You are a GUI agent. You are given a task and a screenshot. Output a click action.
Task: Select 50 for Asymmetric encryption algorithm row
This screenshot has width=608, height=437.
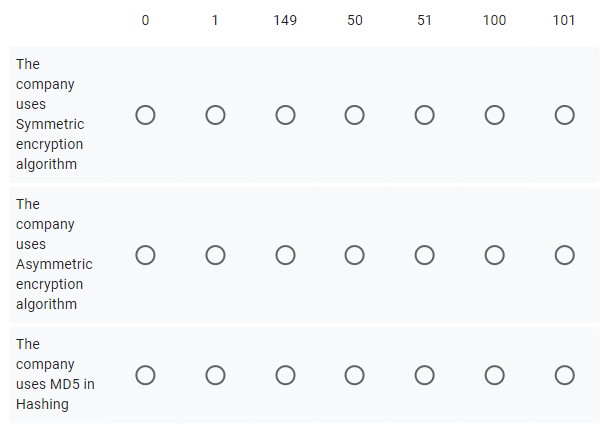click(354, 255)
